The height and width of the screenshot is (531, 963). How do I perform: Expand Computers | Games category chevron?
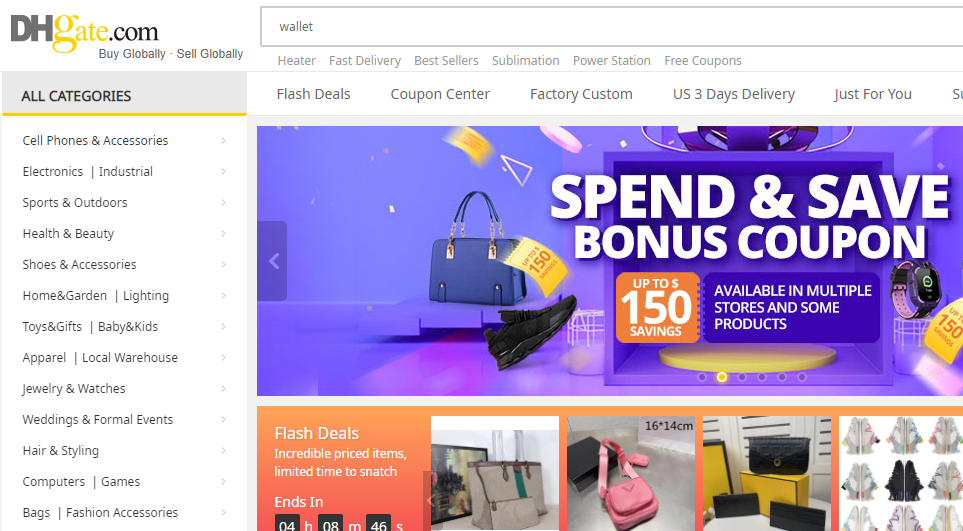click(224, 481)
